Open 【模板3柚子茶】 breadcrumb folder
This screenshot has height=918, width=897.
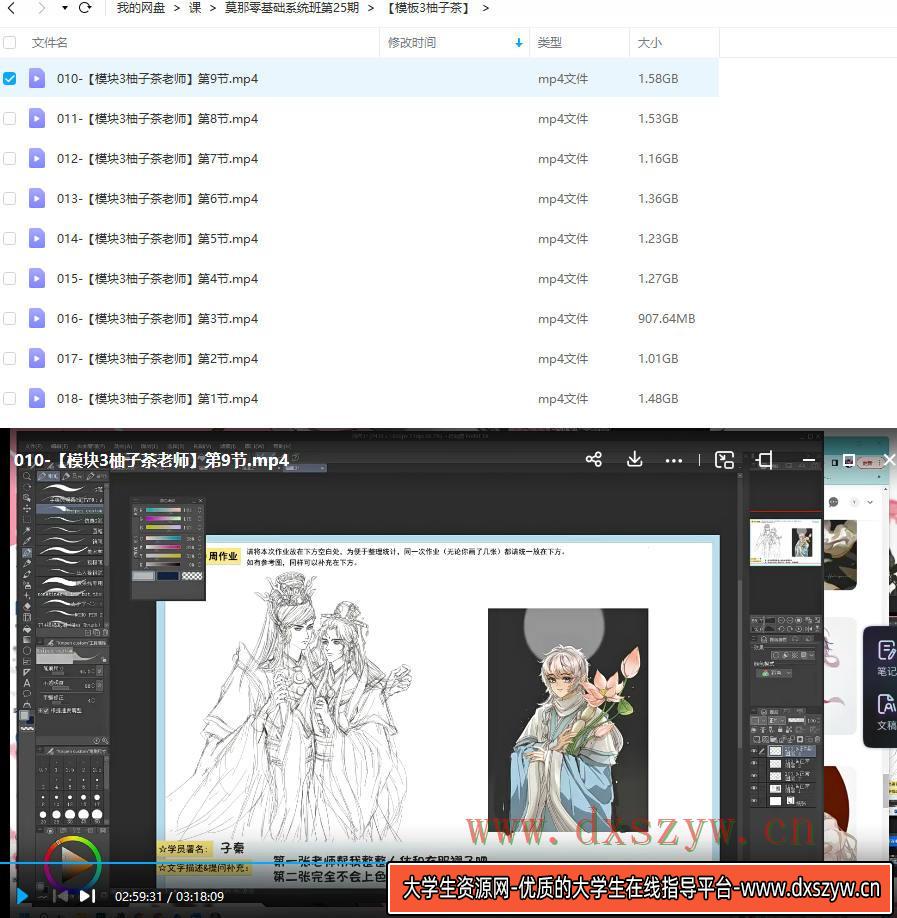click(x=428, y=8)
